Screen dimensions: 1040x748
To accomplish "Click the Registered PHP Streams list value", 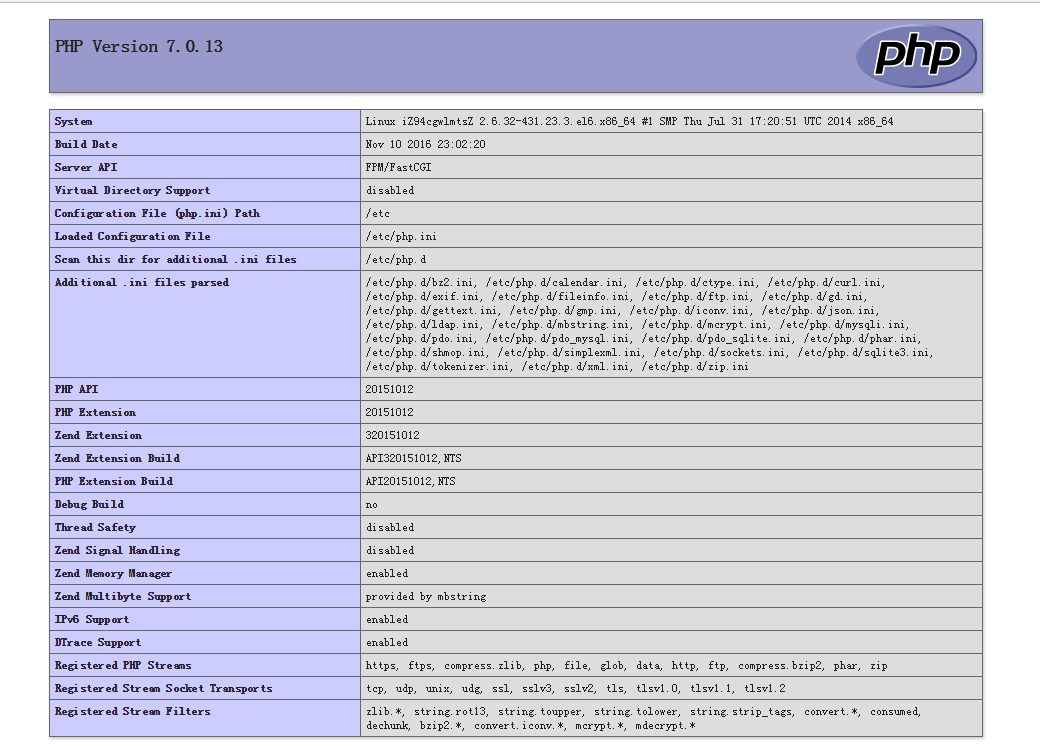I will pyautogui.click(x=626, y=666).
